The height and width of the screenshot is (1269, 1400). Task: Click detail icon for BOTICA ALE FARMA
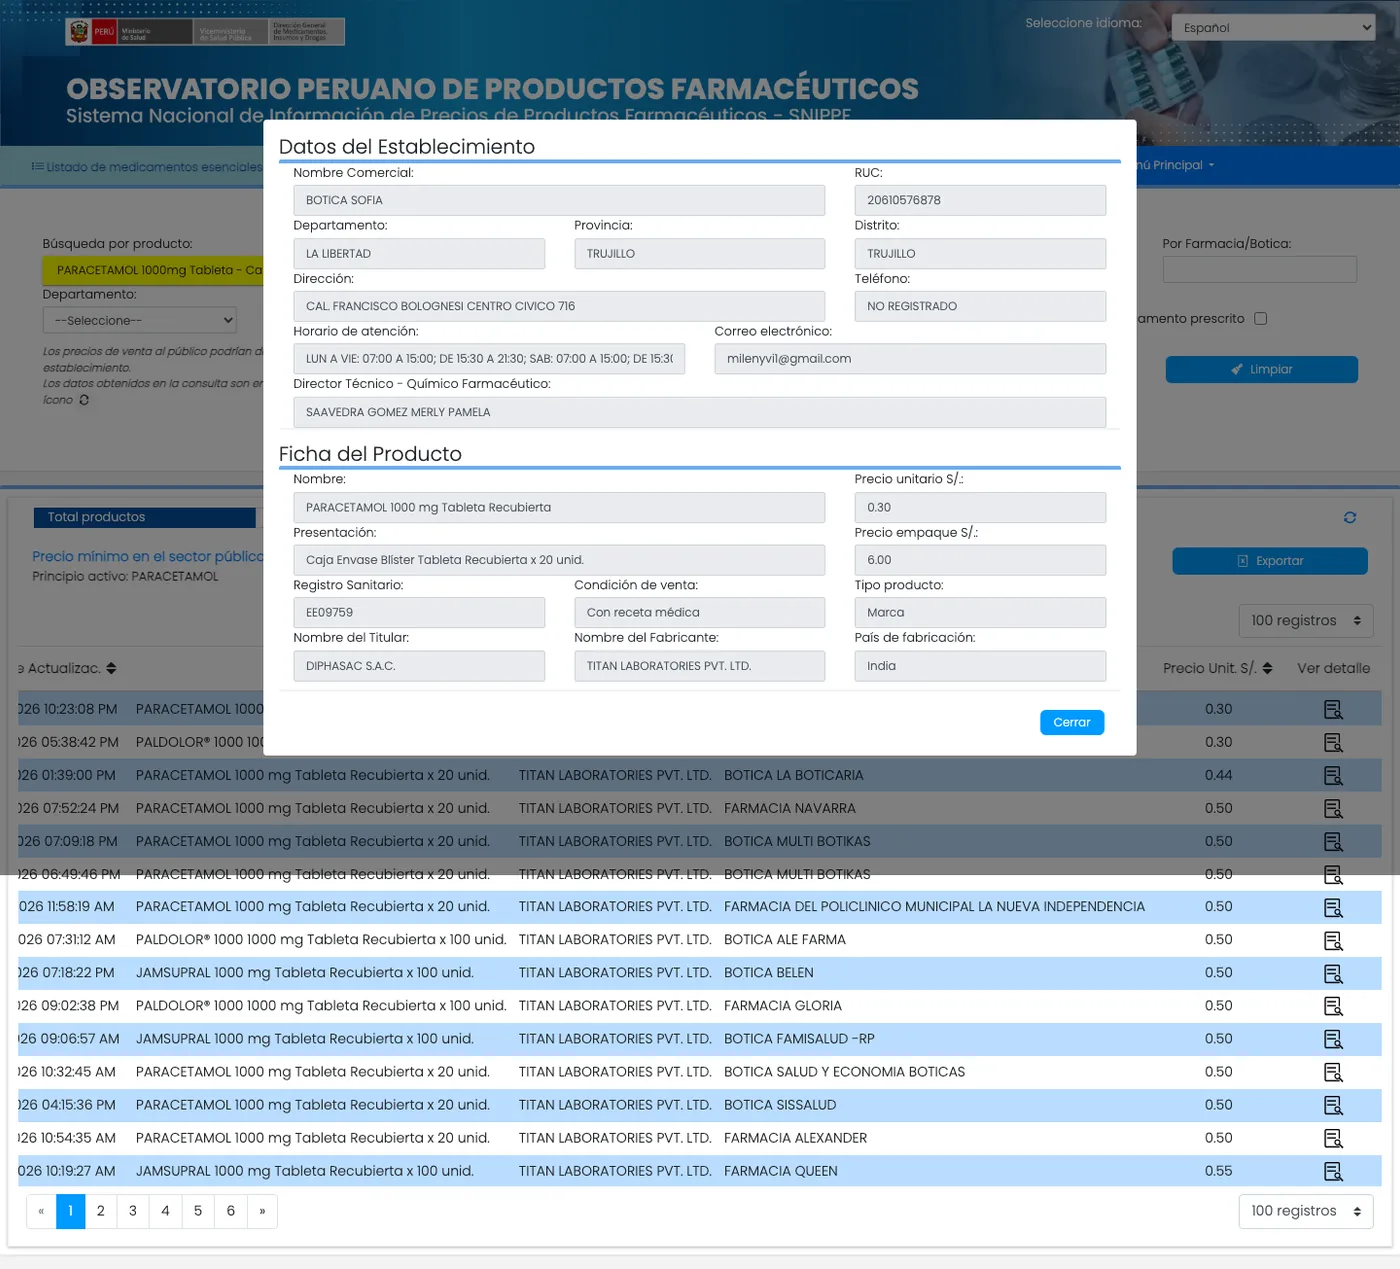pos(1333,940)
